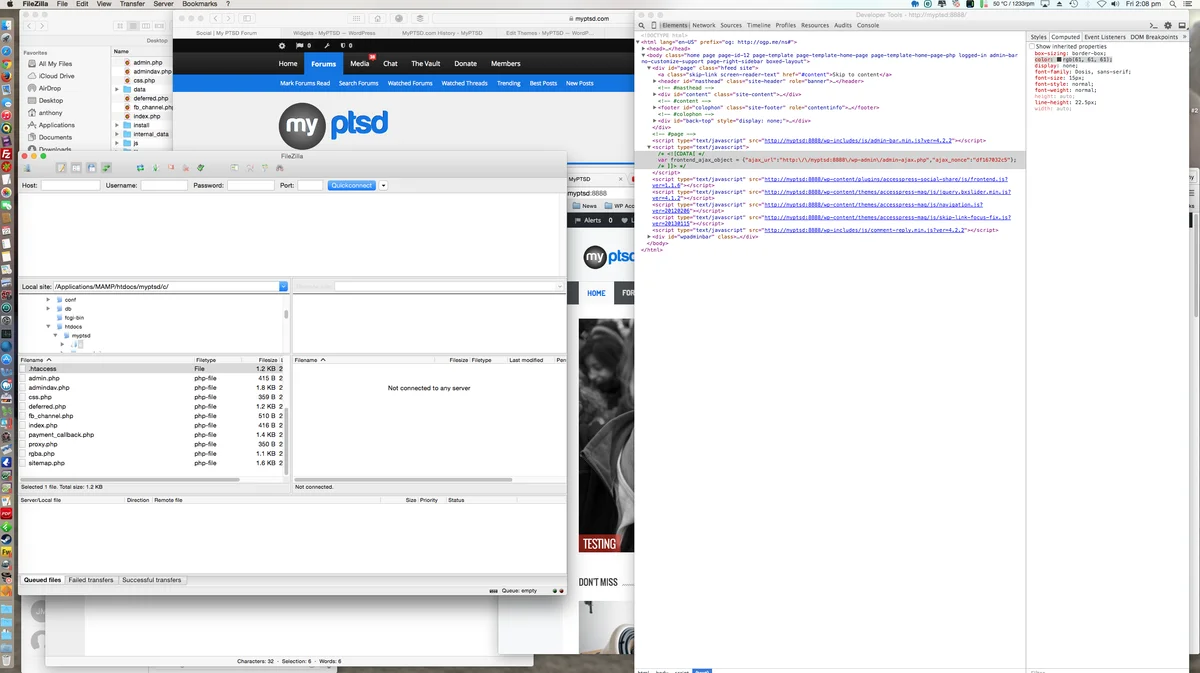Switch to DevTools Network tab
The image size is (1200, 673).
click(704, 25)
